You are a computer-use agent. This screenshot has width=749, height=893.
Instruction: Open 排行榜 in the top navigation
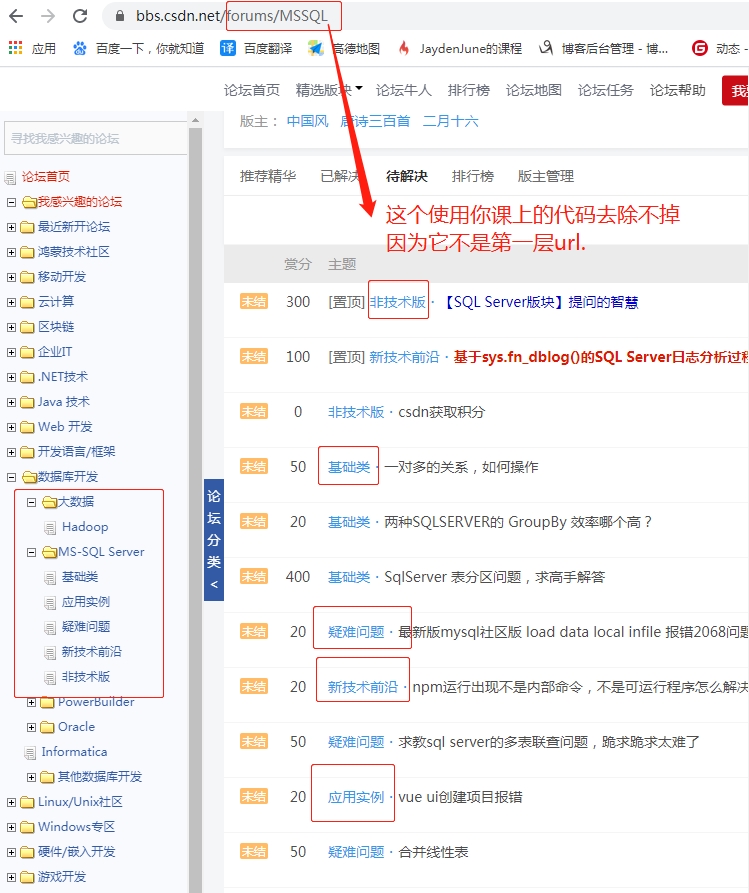[x=469, y=90]
